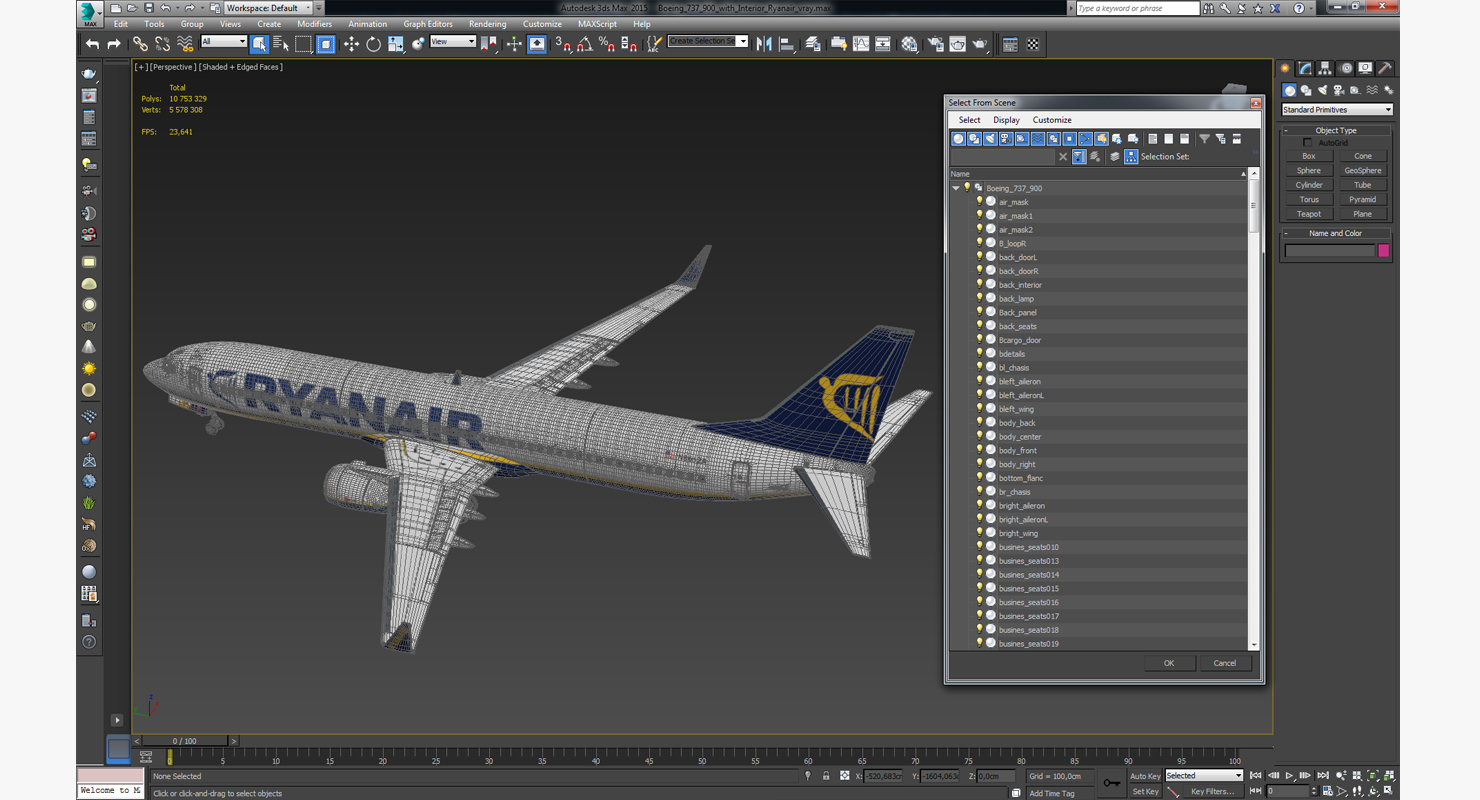Open the reference coordinate View dropdown
This screenshot has width=1480, height=800.
[x=453, y=42]
